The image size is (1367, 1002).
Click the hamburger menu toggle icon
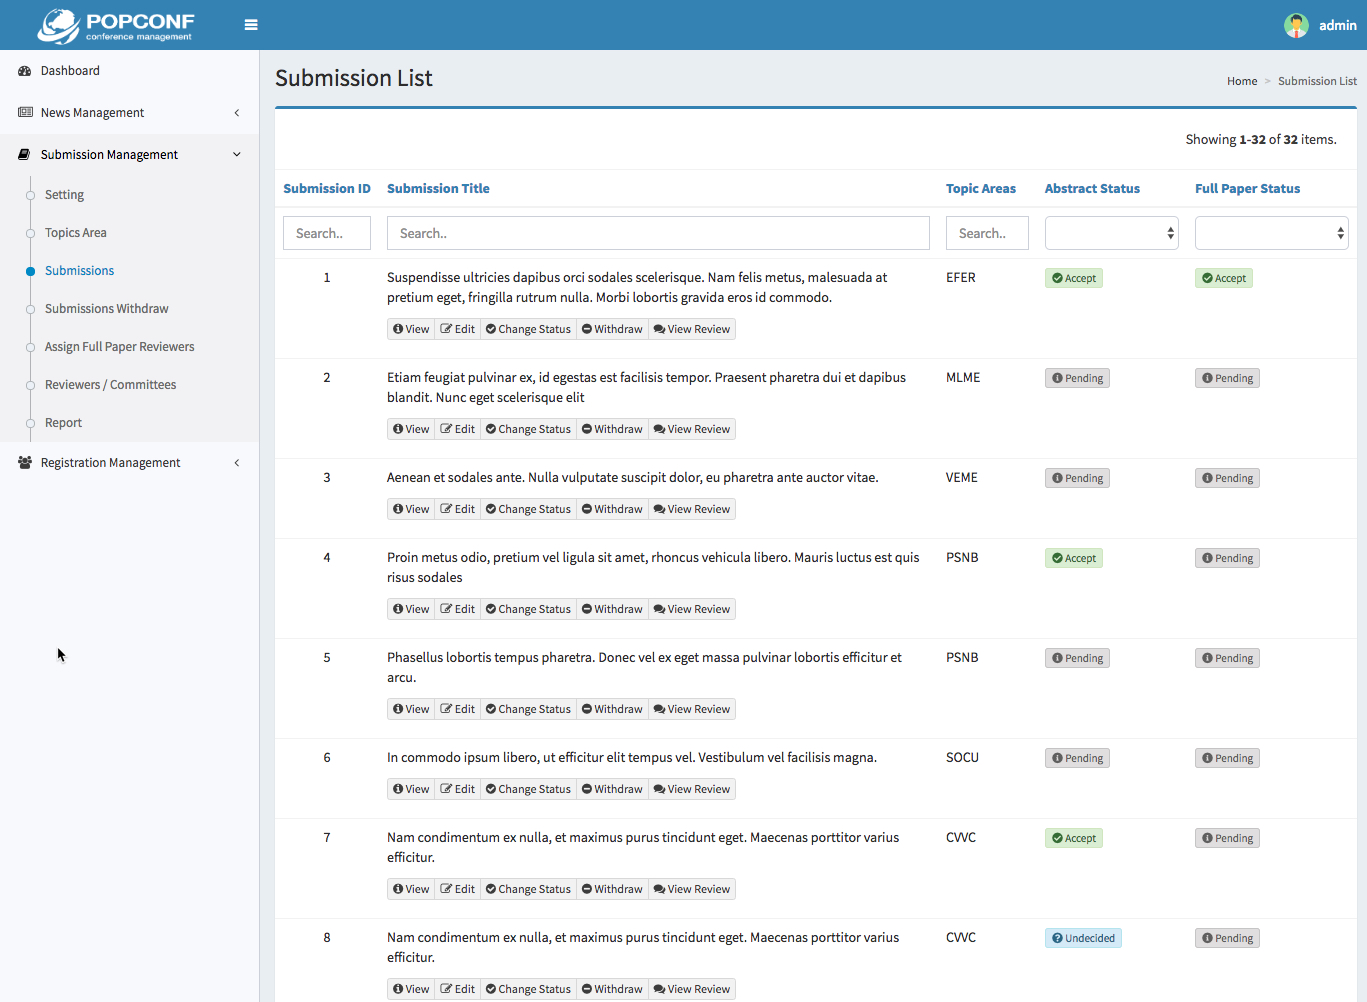251,25
